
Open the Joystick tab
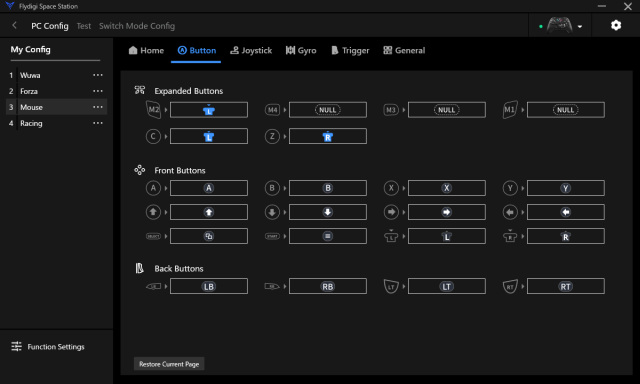pyautogui.click(x=251, y=50)
